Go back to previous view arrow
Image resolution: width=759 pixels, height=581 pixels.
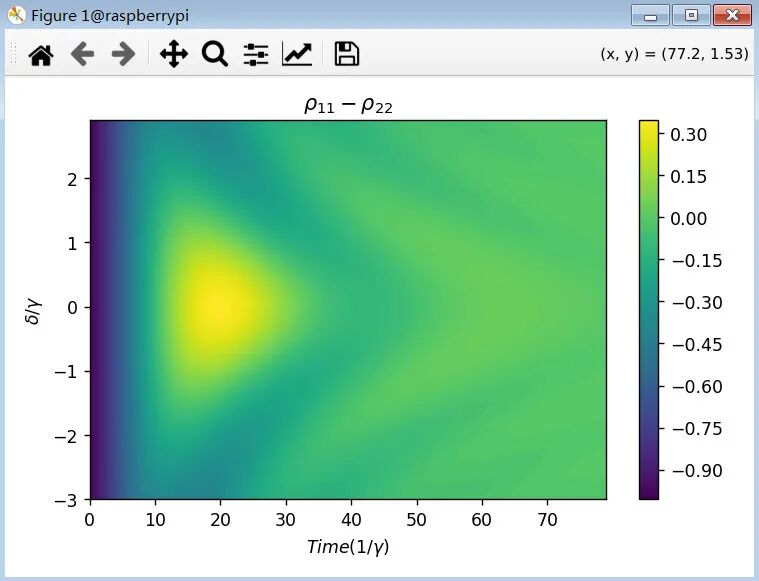click(82, 54)
